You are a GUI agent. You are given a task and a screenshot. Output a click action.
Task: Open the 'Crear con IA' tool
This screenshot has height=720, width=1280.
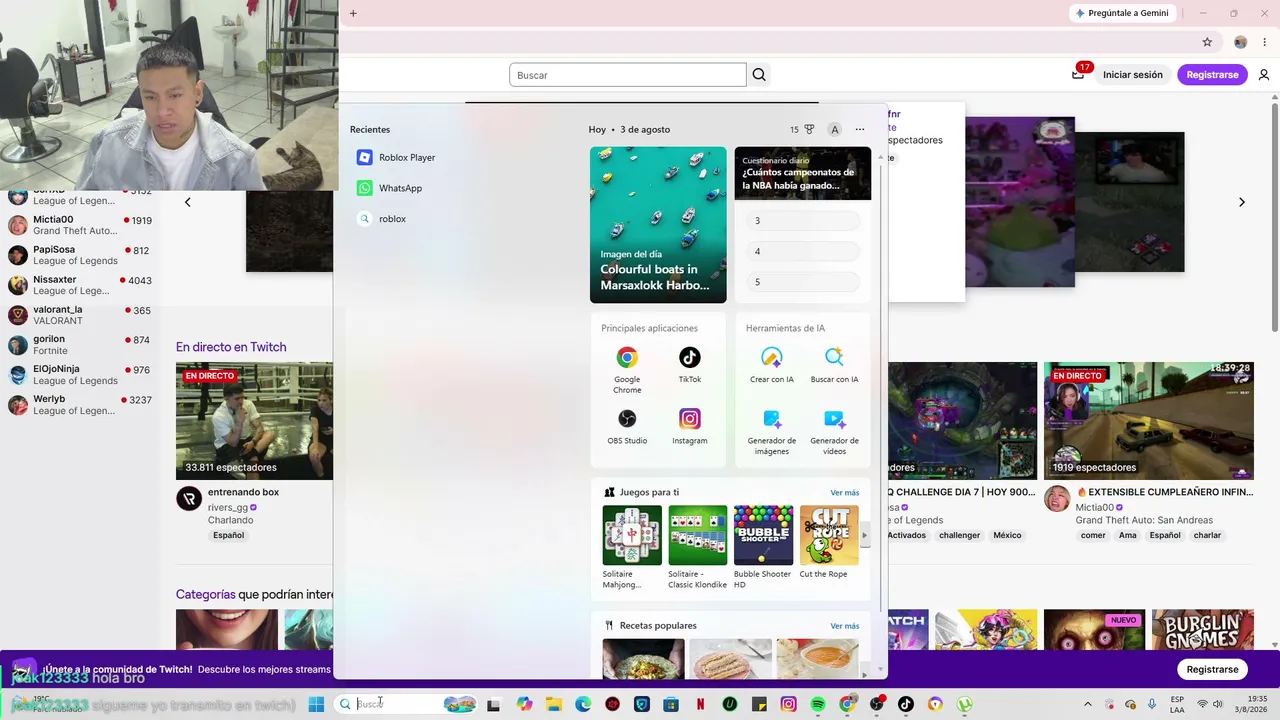tap(772, 365)
